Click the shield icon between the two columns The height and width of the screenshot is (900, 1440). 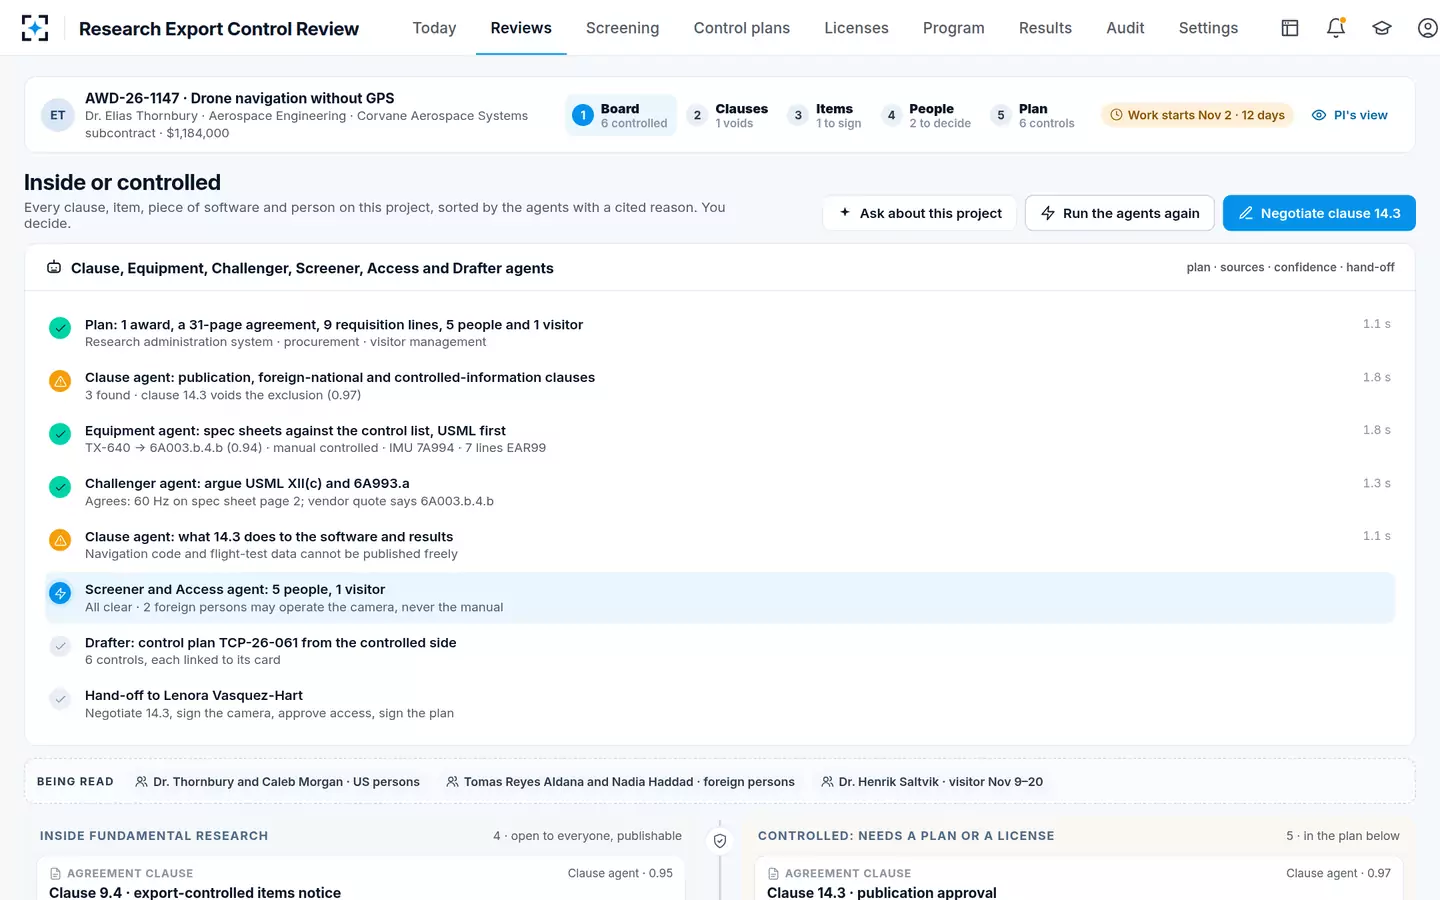point(720,841)
